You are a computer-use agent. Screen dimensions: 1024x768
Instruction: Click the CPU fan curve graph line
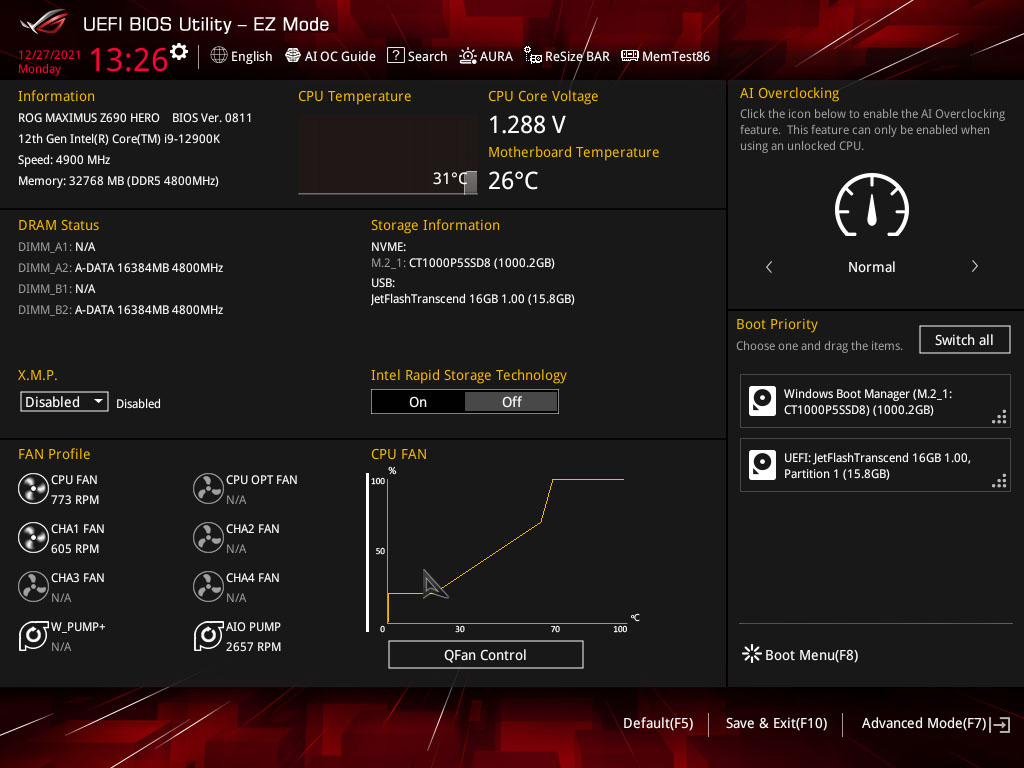point(494,554)
